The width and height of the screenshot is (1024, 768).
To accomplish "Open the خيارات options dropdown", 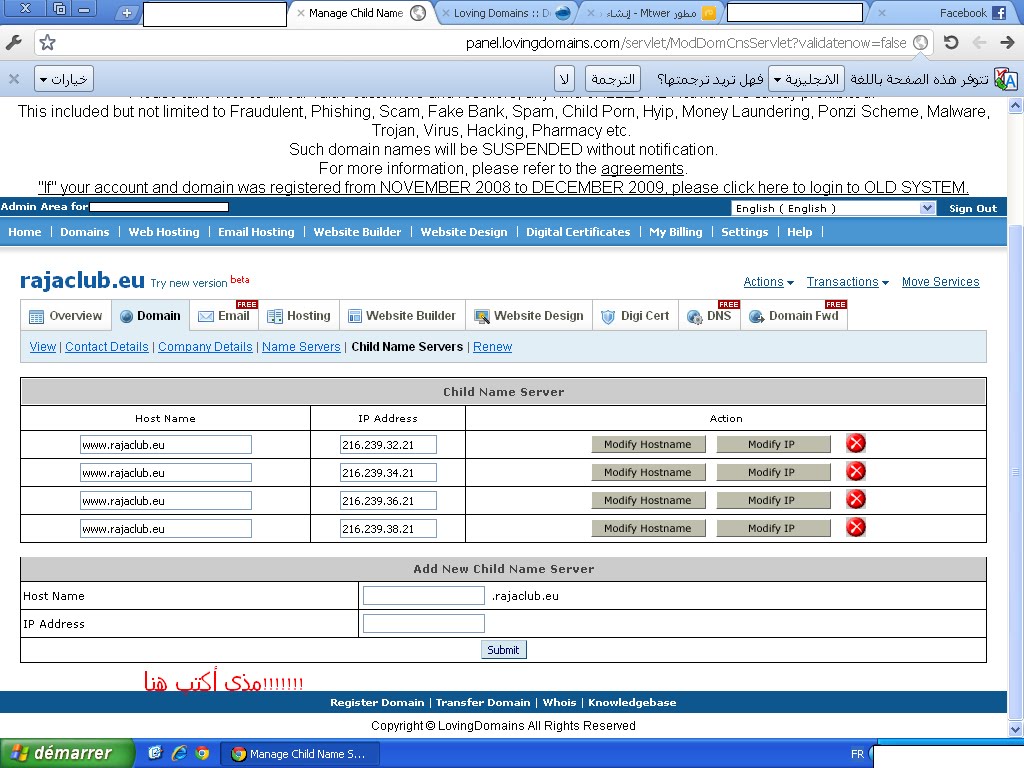I will (x=64, y=79).
